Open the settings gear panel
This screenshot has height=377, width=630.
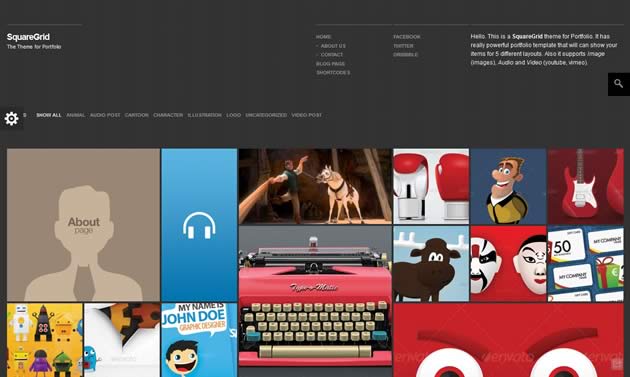(x=12, y=119)
